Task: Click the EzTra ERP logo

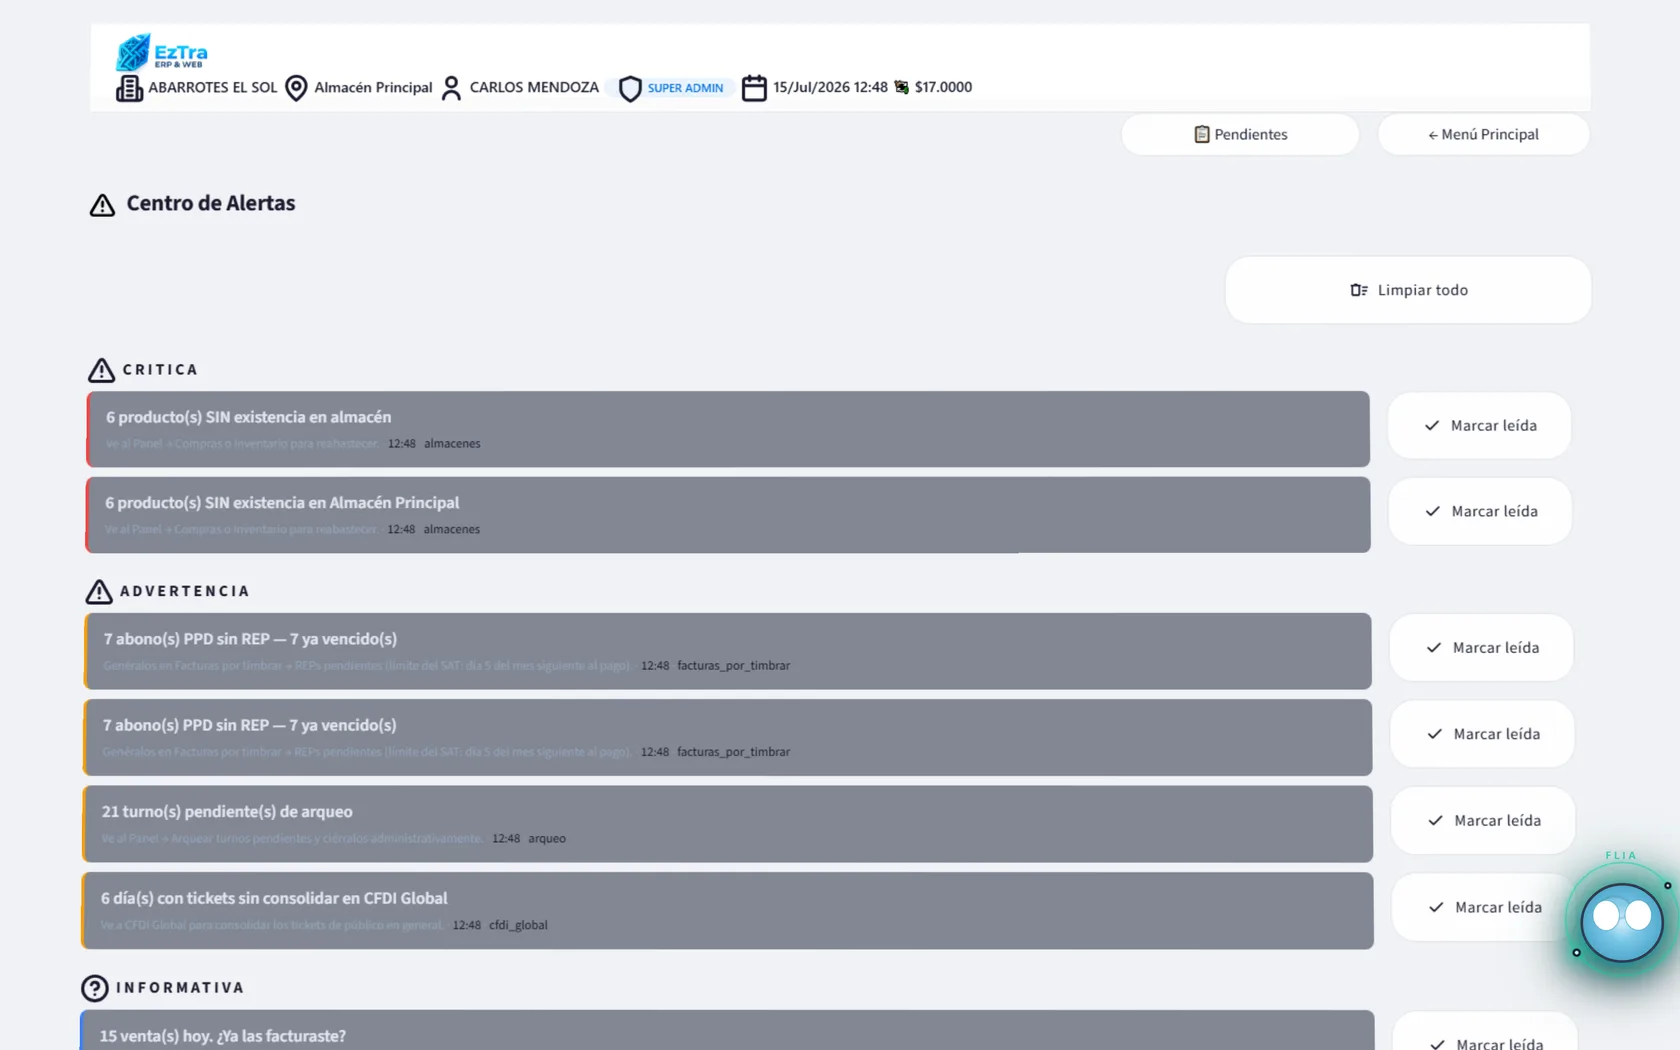Action: coord(161,52)
